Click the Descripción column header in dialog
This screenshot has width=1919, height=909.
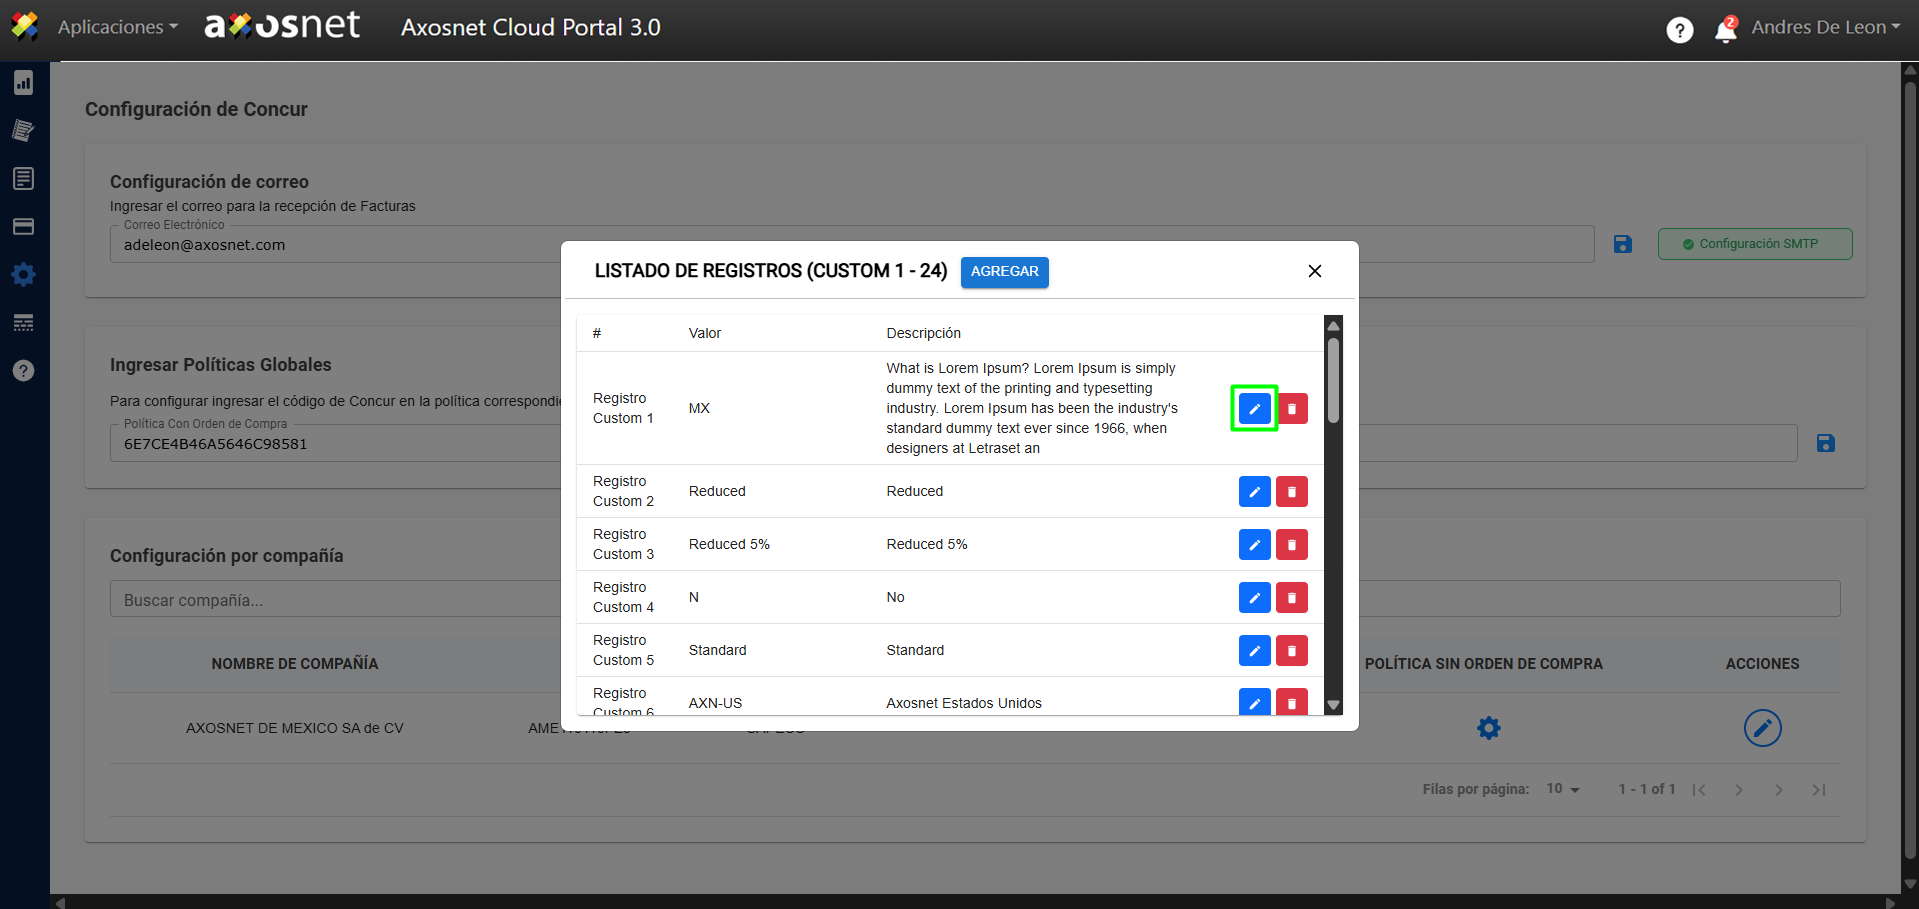pyautogui.click(x=923, y=333)
